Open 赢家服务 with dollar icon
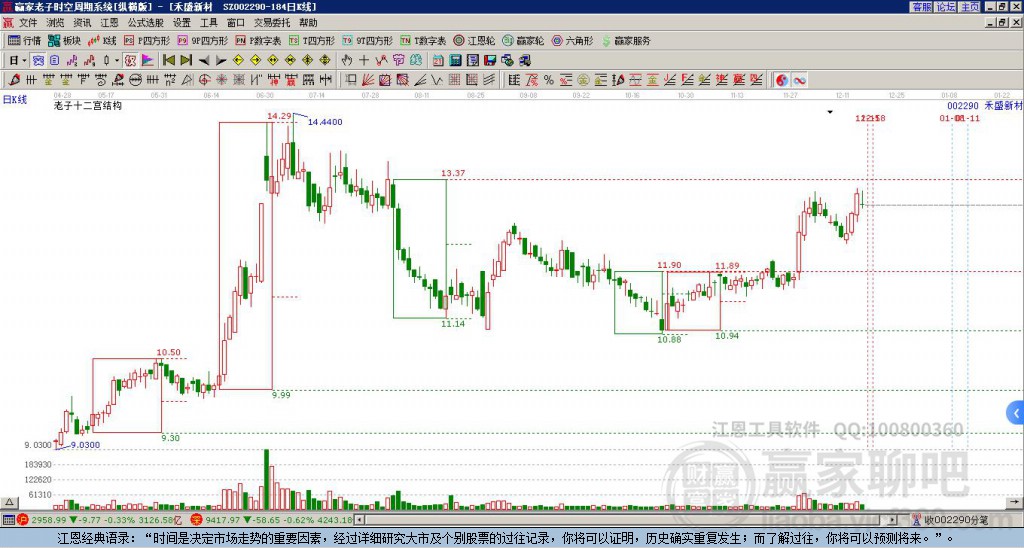 tap(626, 40)
